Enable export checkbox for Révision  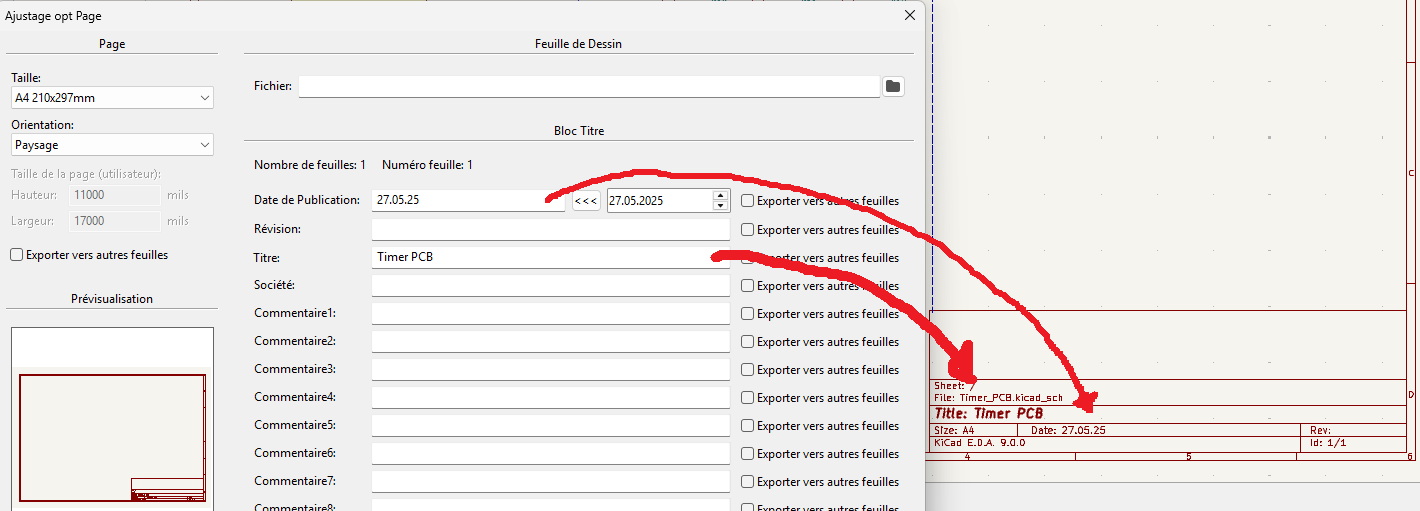point(747,230)
